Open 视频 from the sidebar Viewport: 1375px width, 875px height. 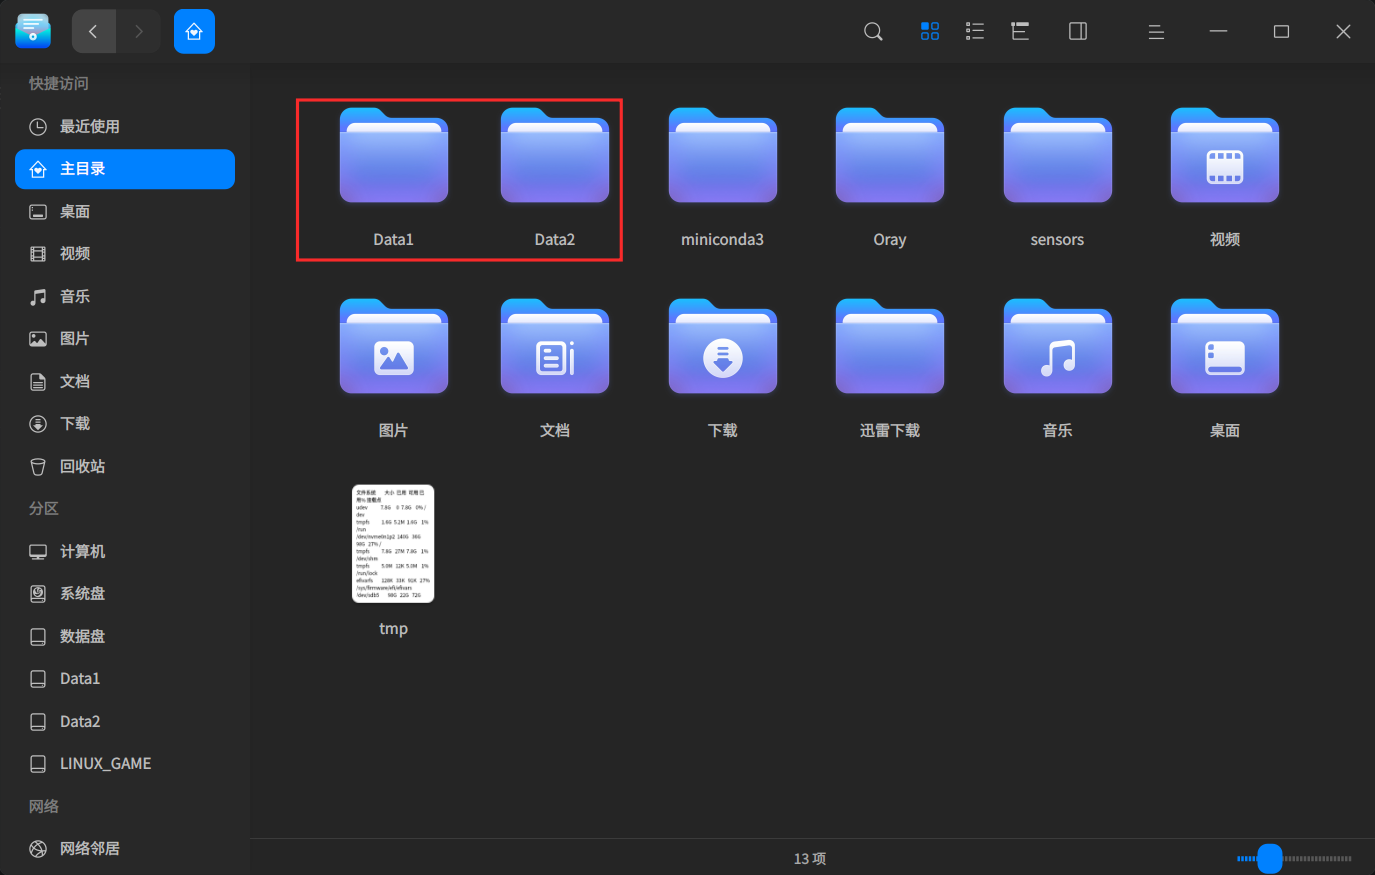[x=125, y=254]
